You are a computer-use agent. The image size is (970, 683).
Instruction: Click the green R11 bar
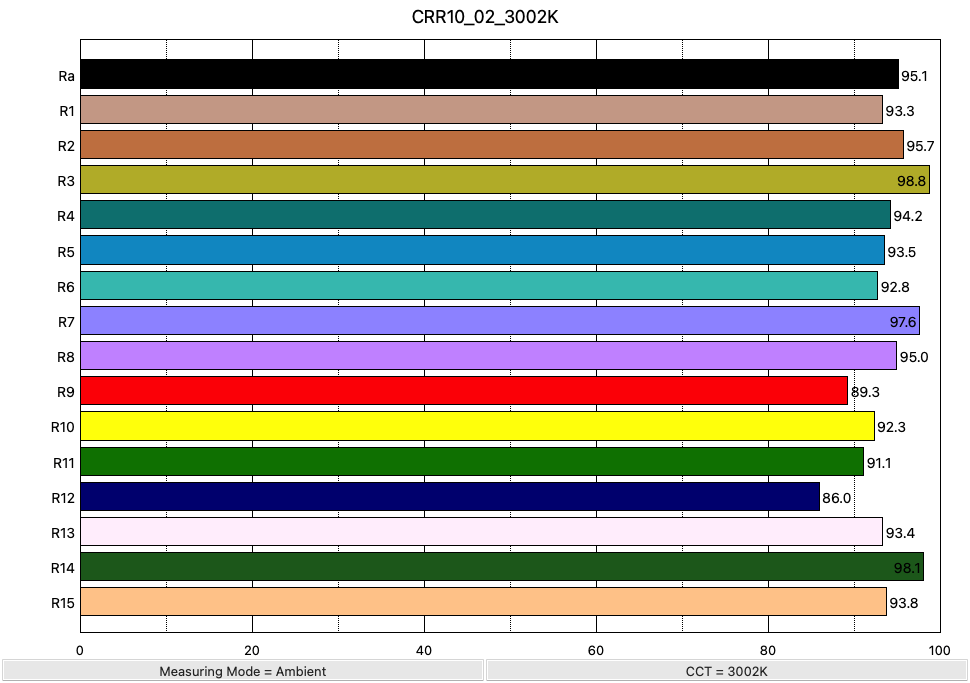(472, 462)
